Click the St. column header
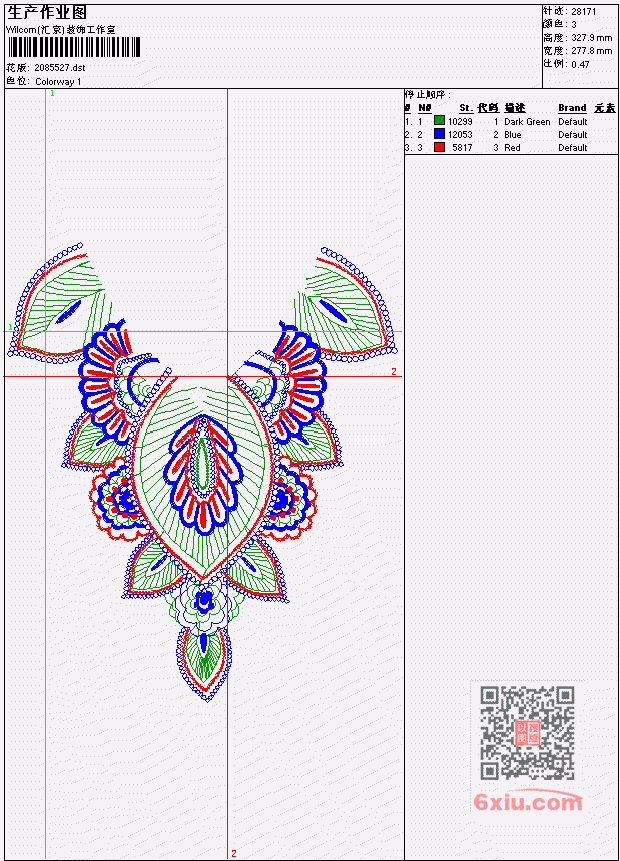 click(466, 108)
